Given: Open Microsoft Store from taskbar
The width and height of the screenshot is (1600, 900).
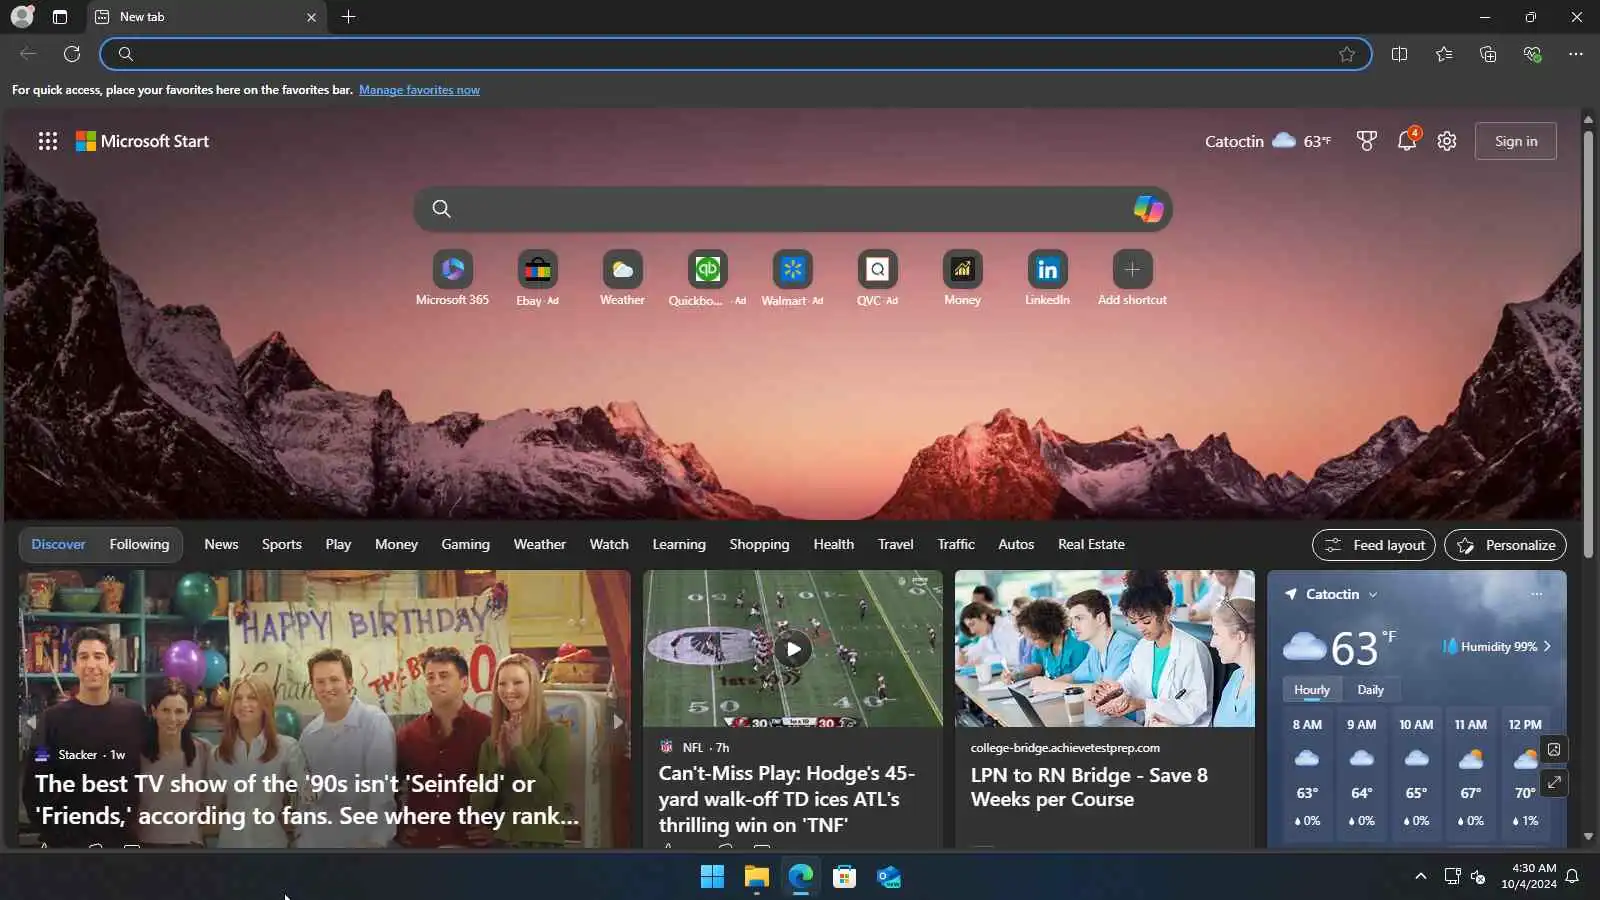Looking at the screenshot, I should [844, 877].
